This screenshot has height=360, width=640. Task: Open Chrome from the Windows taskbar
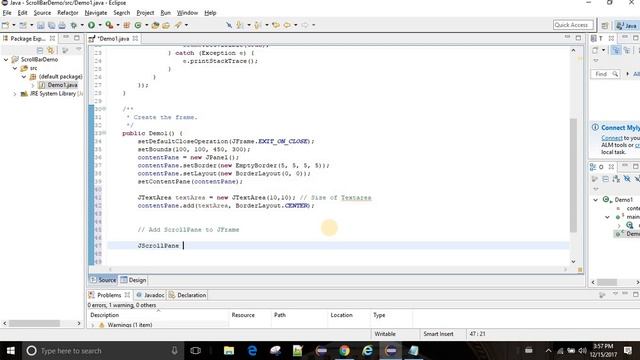tap(344, 351)
